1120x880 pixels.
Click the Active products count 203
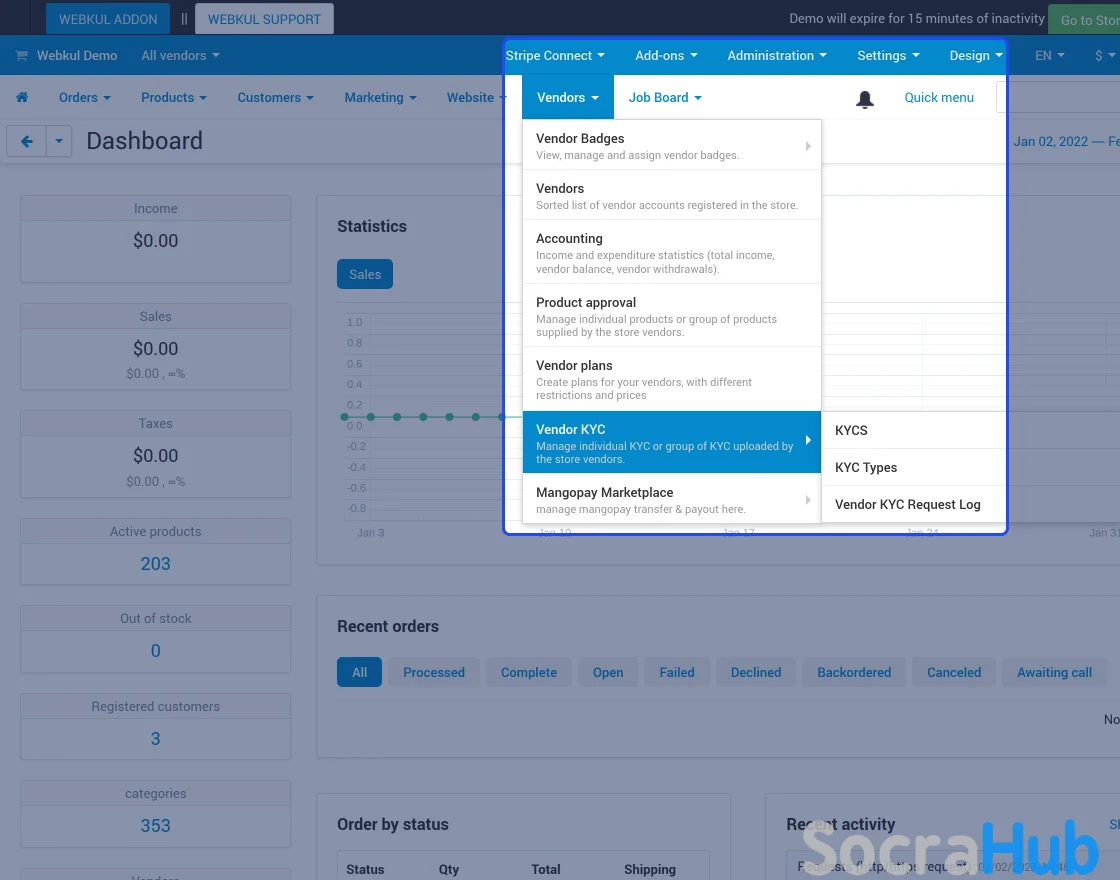click(155, 564)
